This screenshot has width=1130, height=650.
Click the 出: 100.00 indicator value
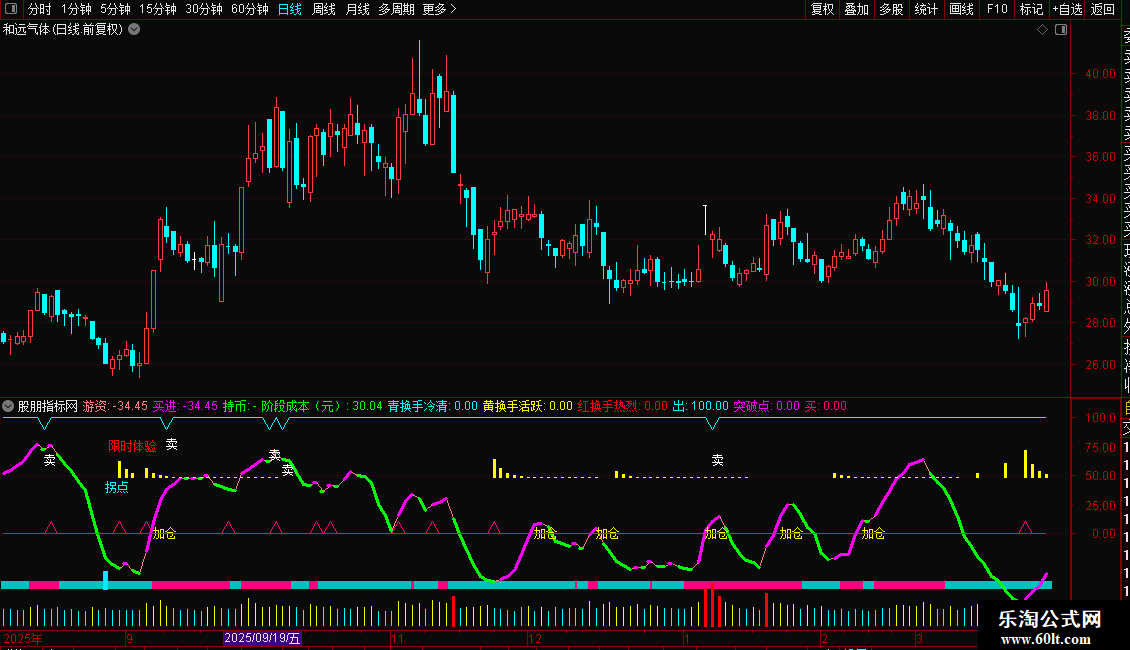click(x=700, y=406)
